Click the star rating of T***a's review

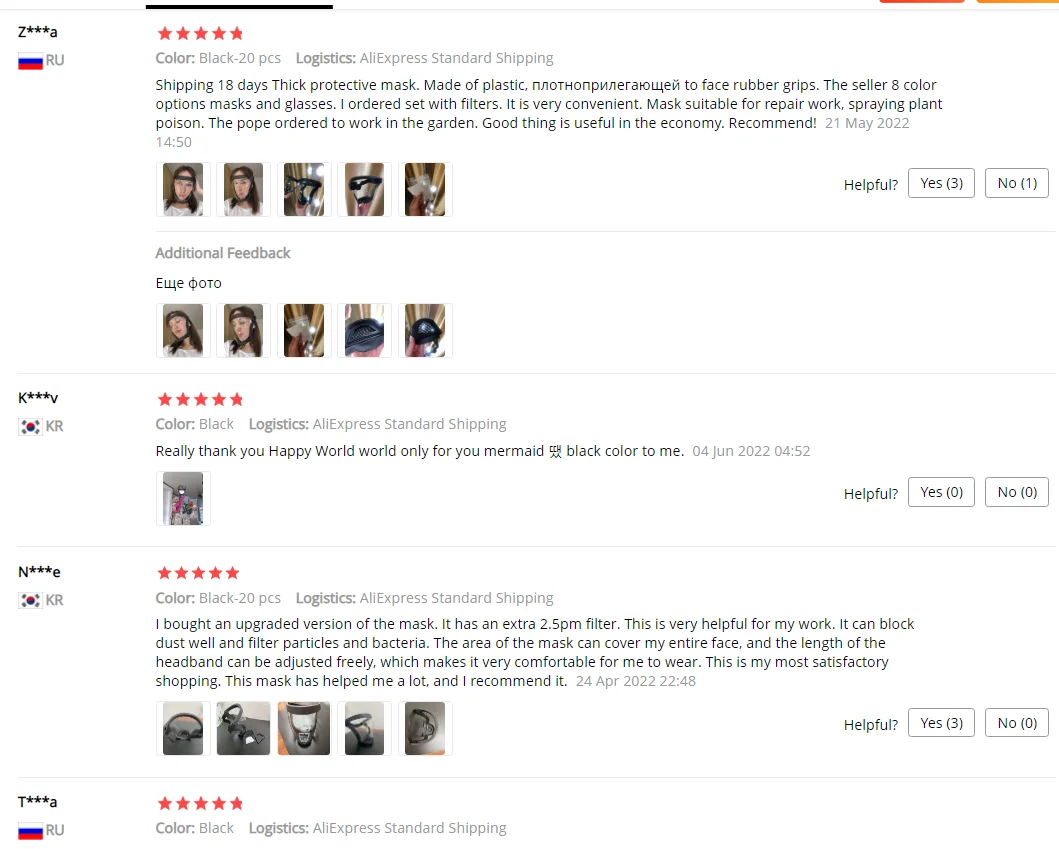(x=200, y=803)
